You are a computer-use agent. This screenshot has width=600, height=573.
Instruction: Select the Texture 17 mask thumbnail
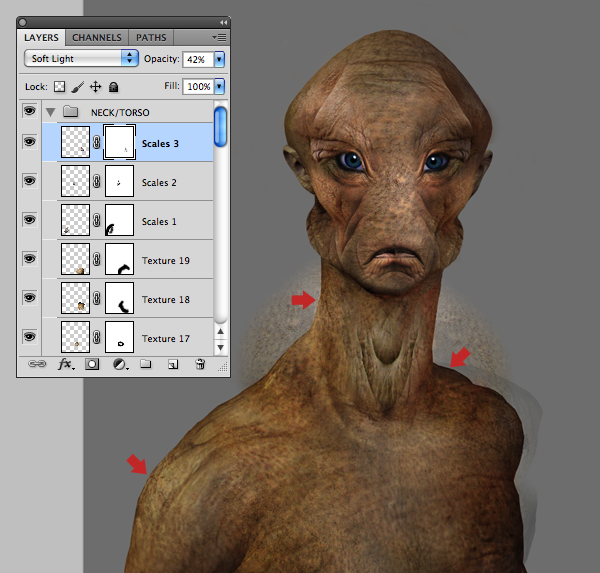click(119, 337)
